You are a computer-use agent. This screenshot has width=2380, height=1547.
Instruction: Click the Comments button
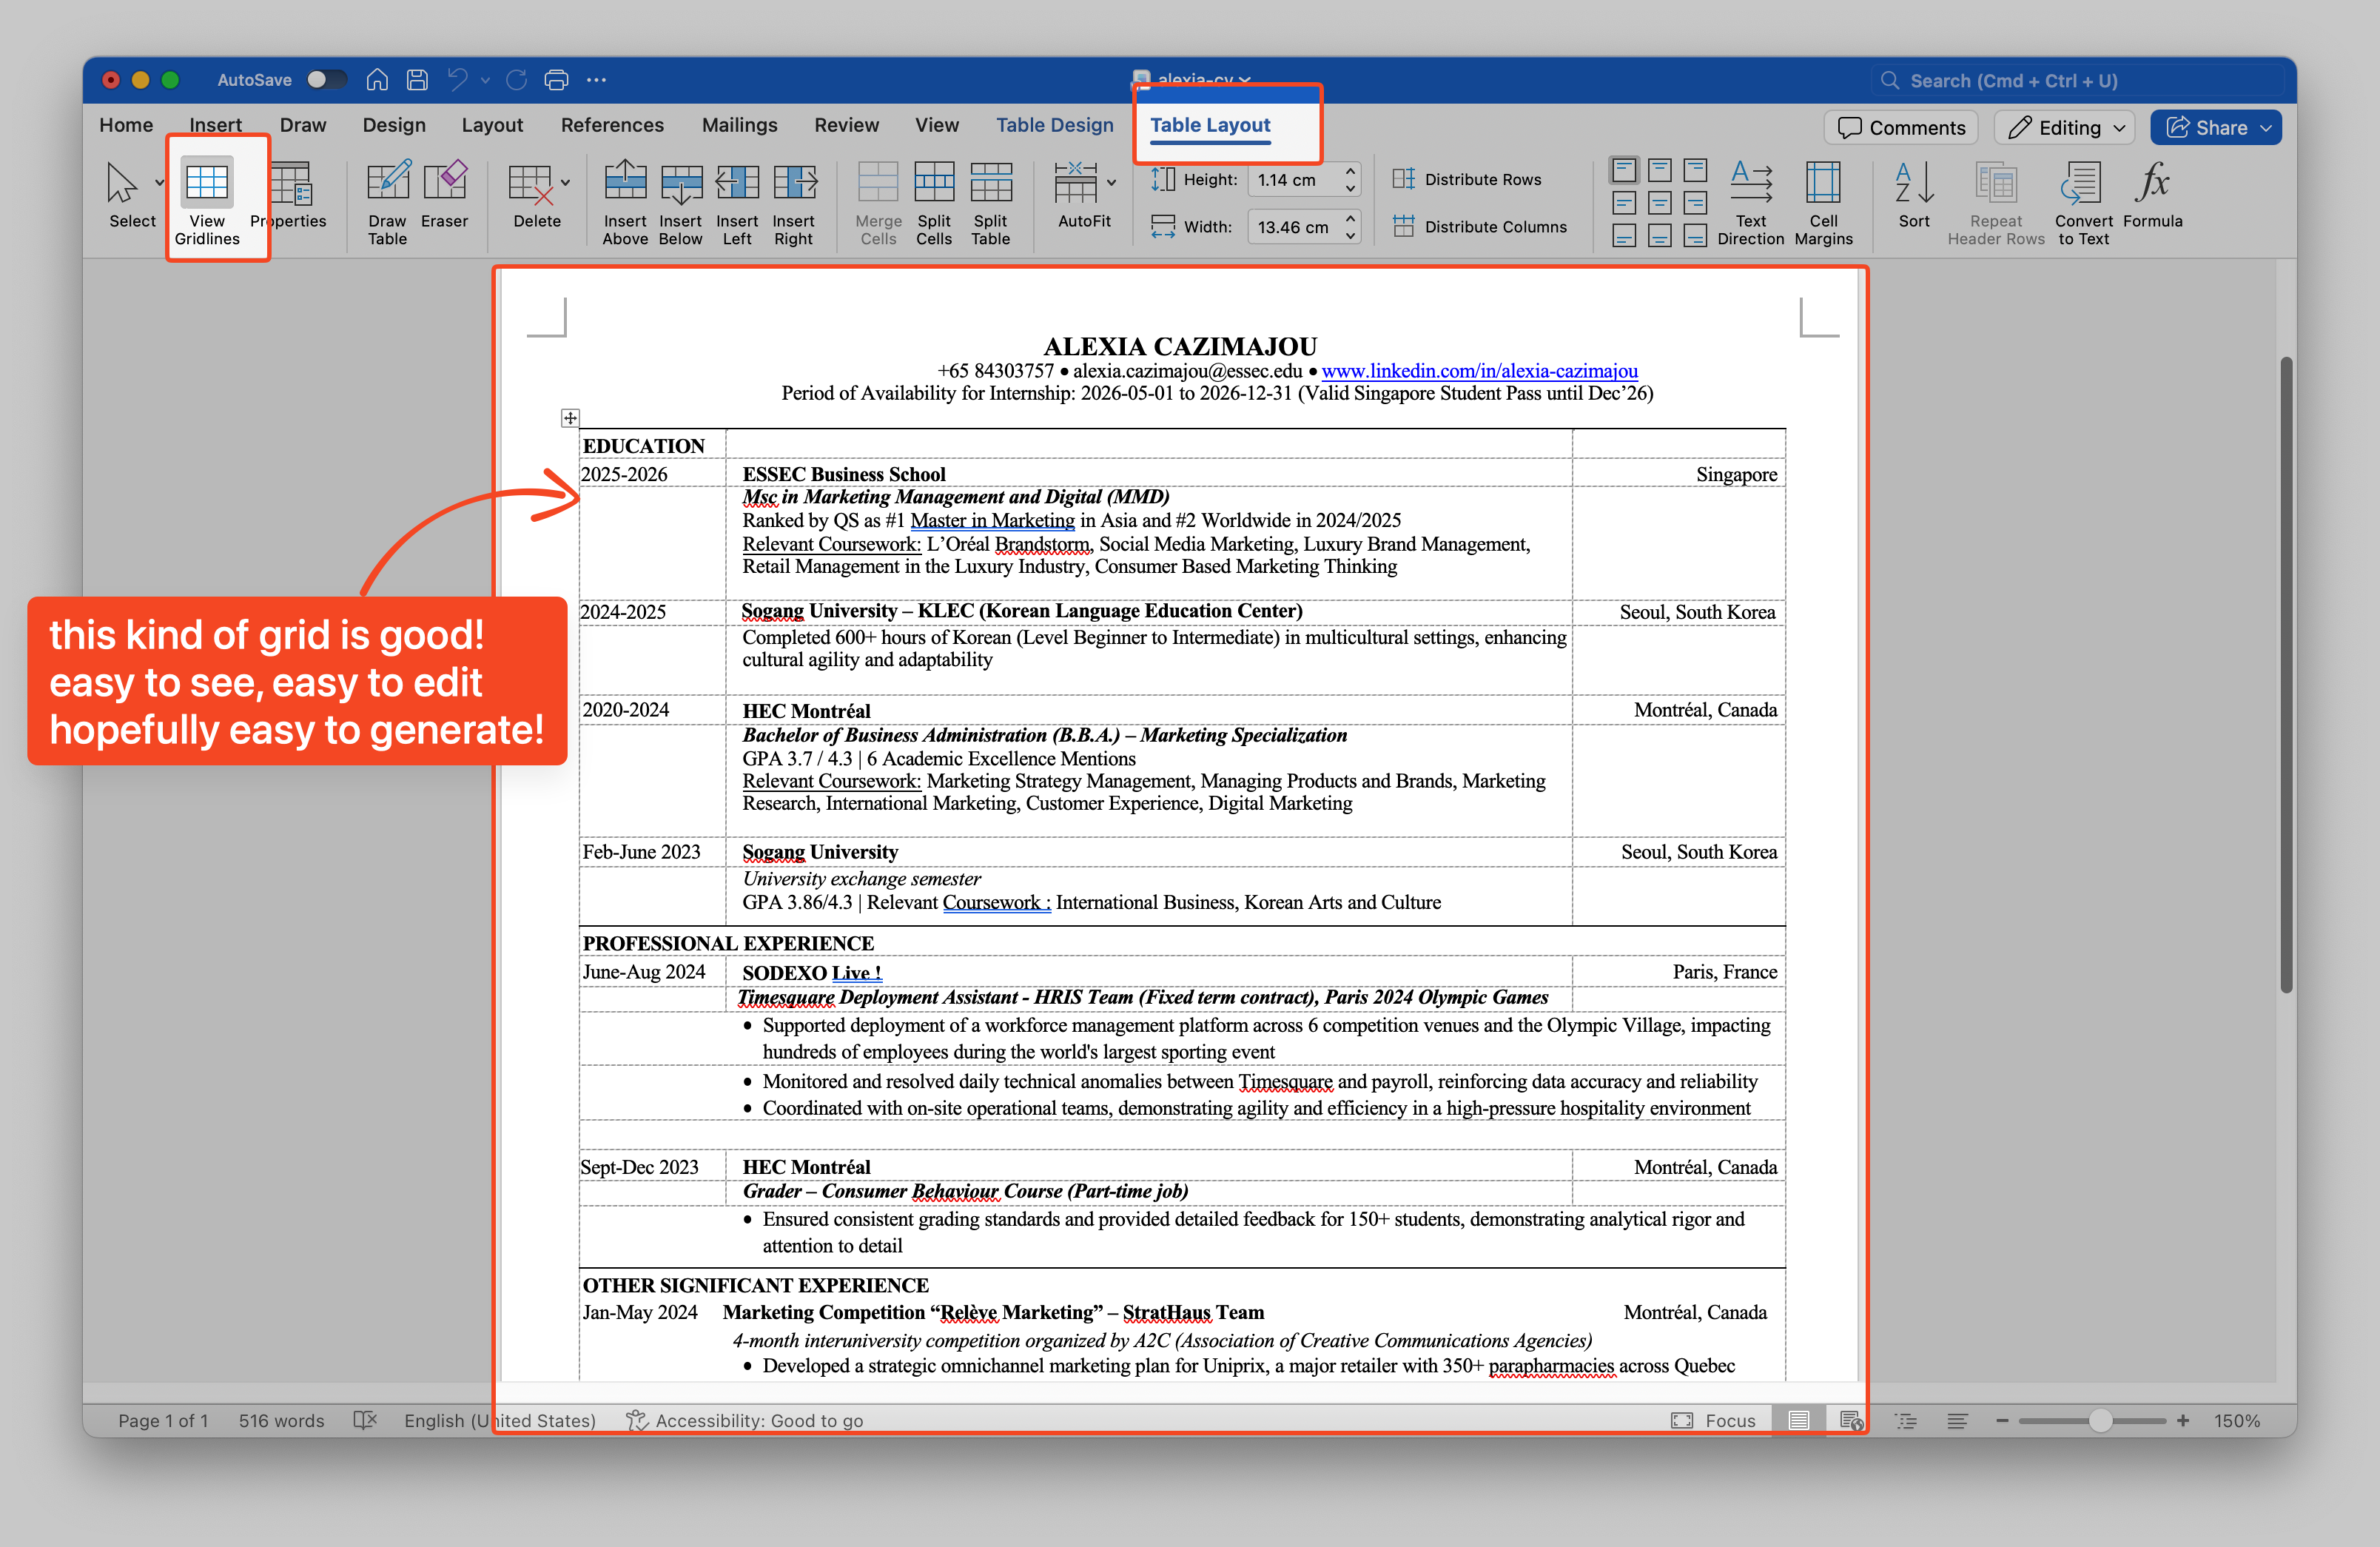click(1901, 128)
